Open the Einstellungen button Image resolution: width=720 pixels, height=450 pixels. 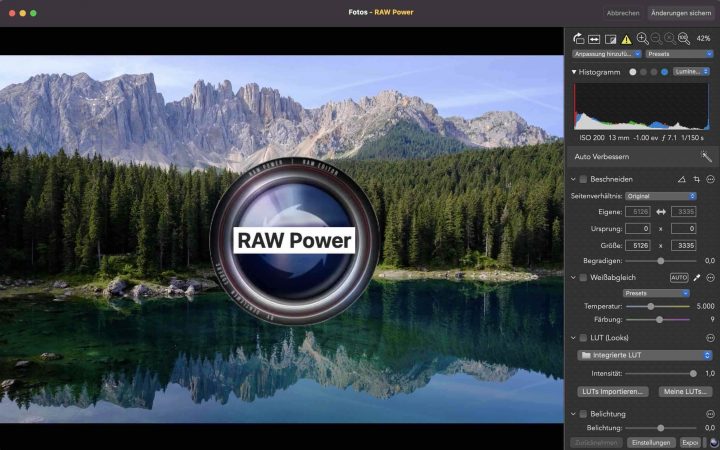pyautogui.click(x=651, y=443)
